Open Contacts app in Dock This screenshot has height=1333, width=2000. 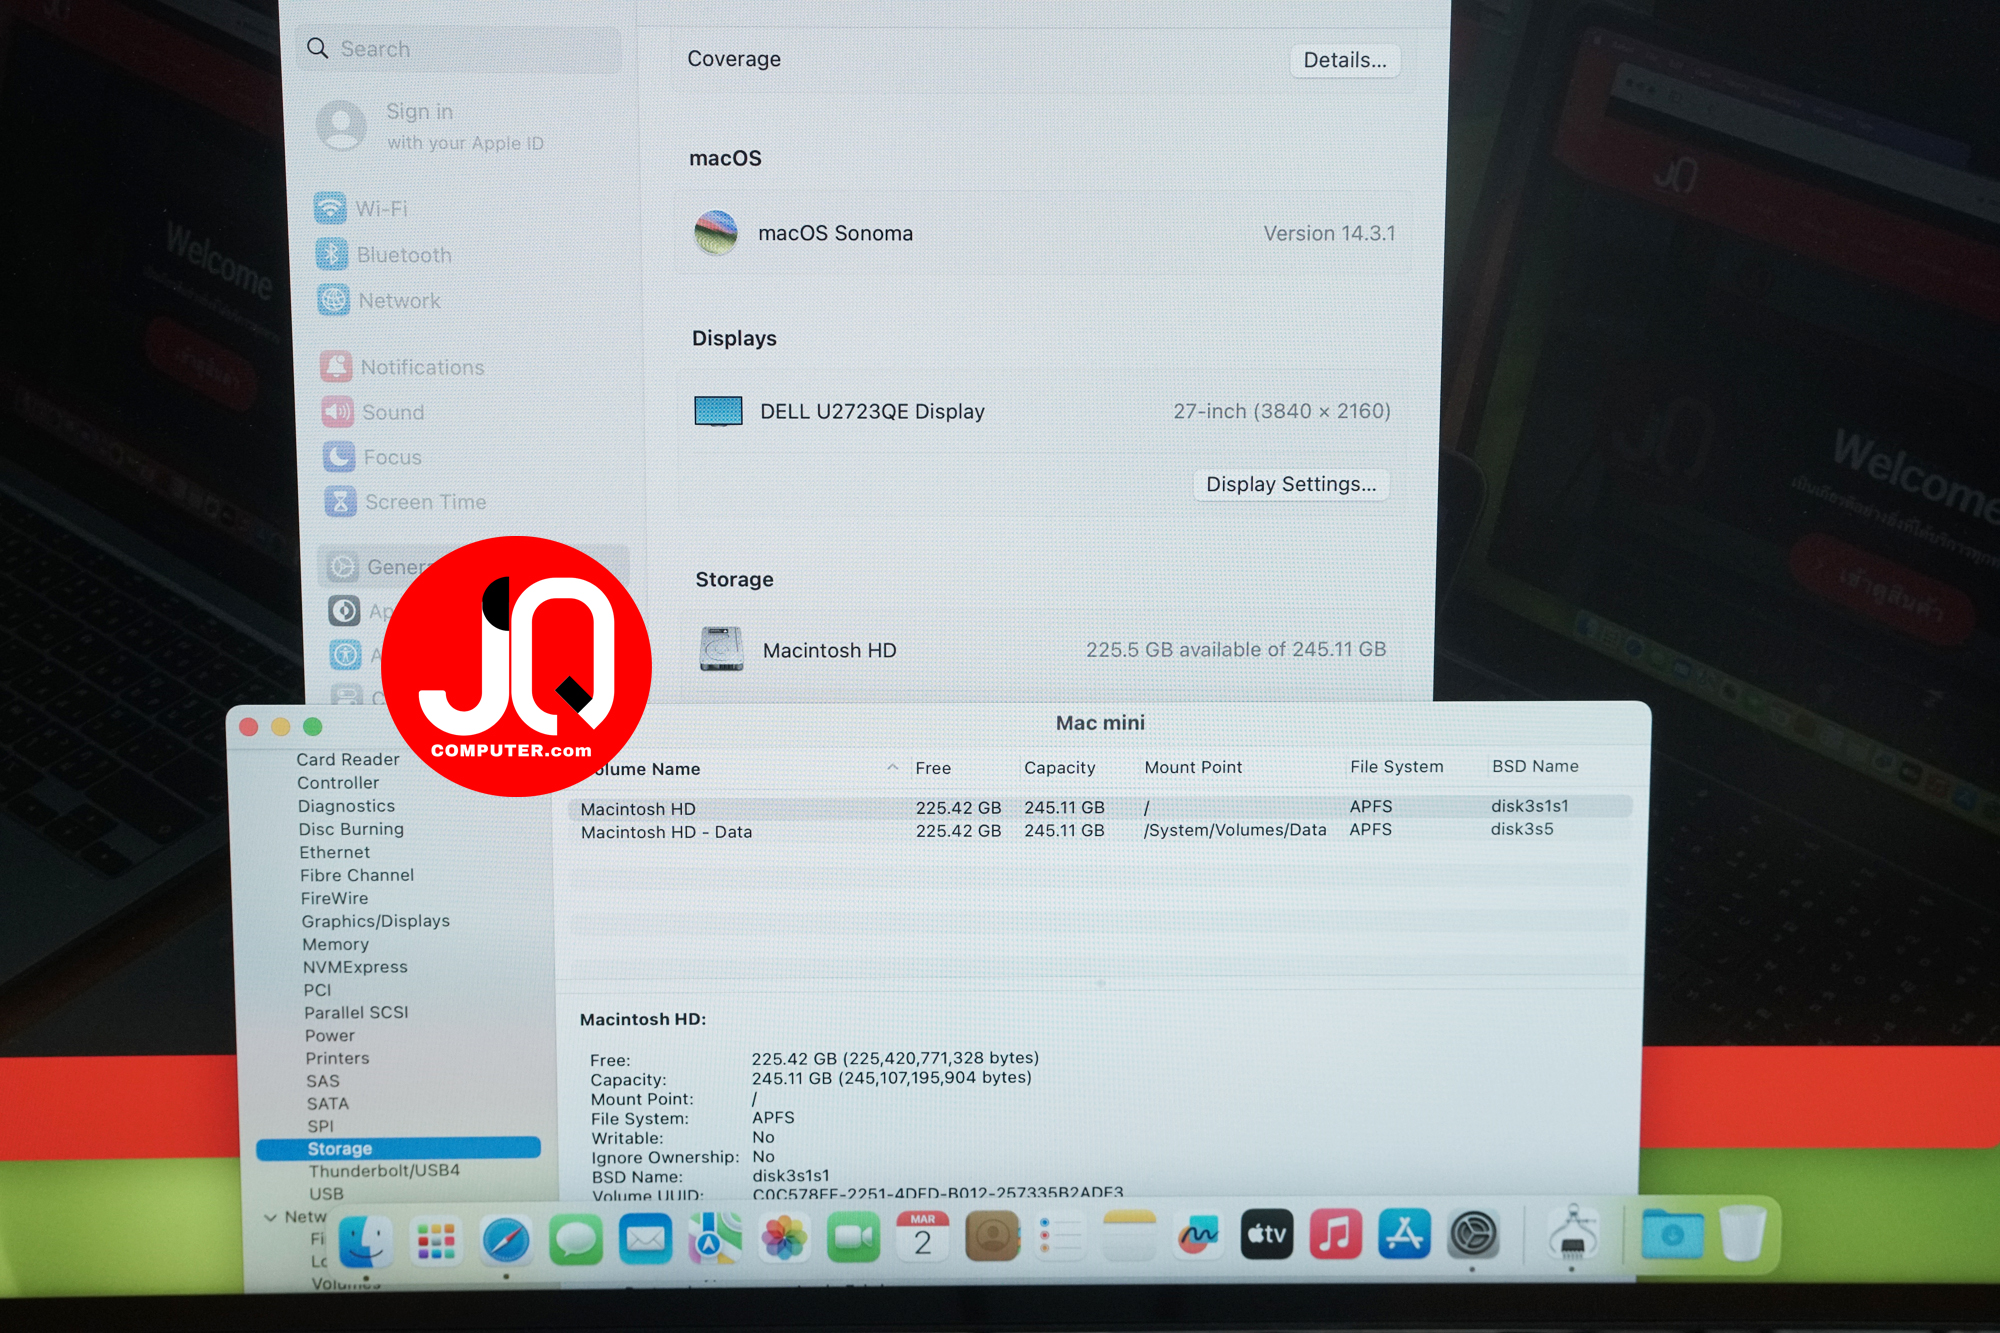click(992, 1237)
